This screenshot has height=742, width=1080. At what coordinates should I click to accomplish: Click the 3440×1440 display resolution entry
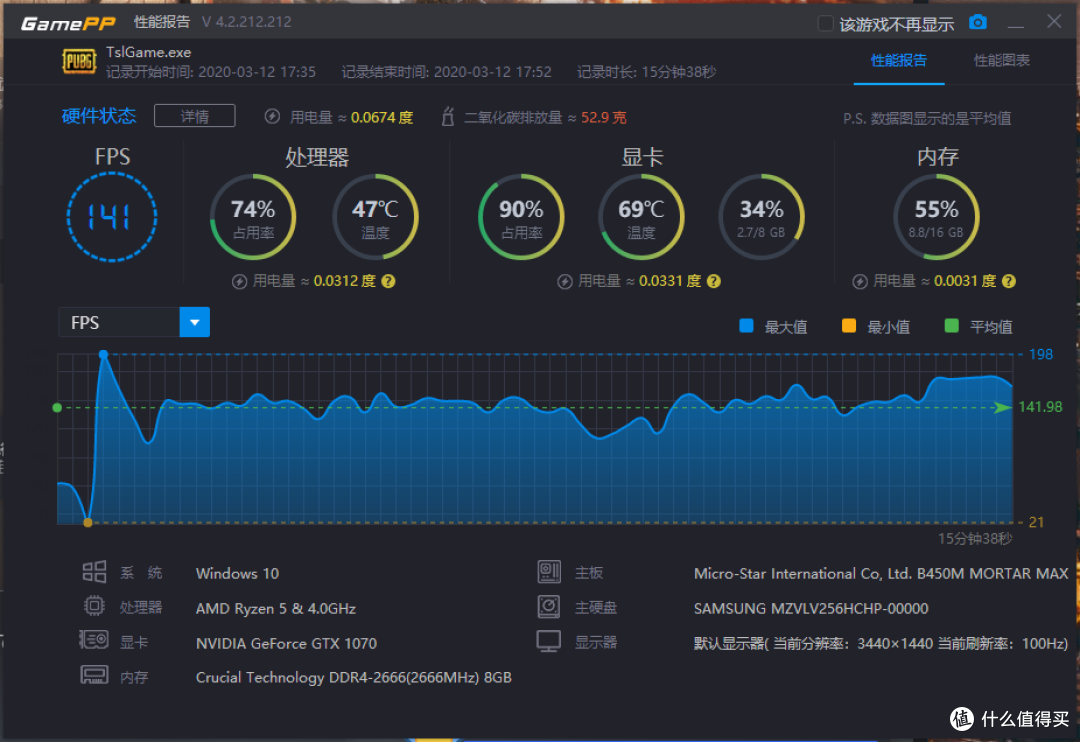[881, 643]
